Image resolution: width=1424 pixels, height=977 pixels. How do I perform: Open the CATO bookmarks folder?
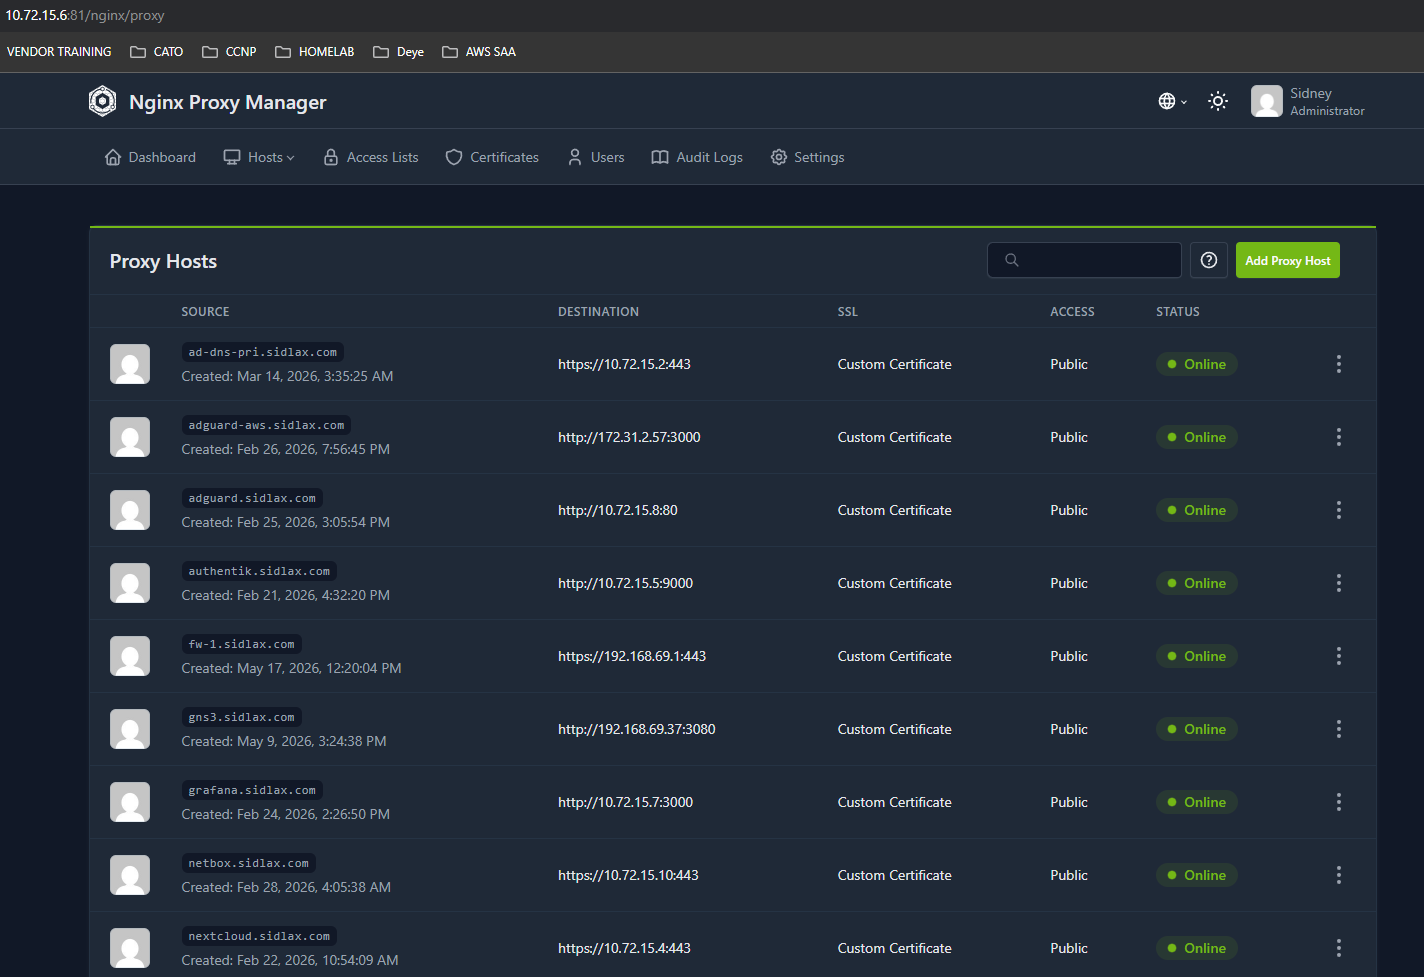tap(157, 52)
